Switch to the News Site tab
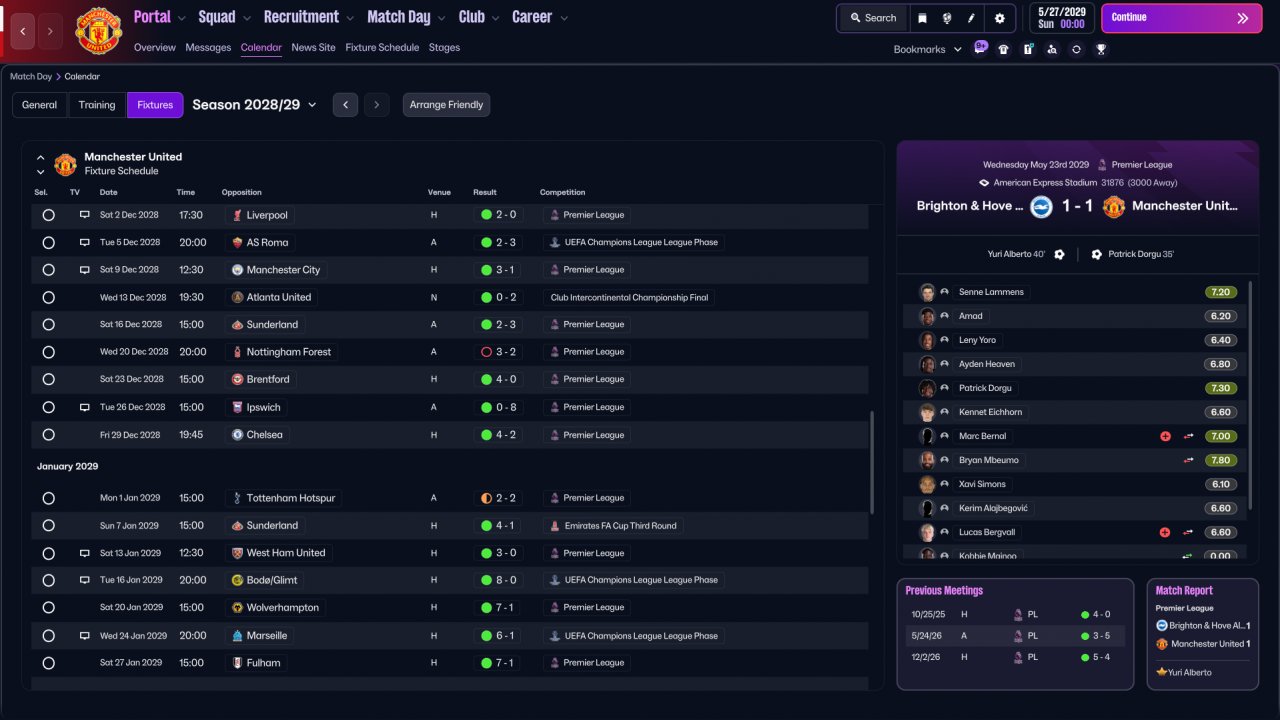The image size is (1280, 720). coord(314,47)
